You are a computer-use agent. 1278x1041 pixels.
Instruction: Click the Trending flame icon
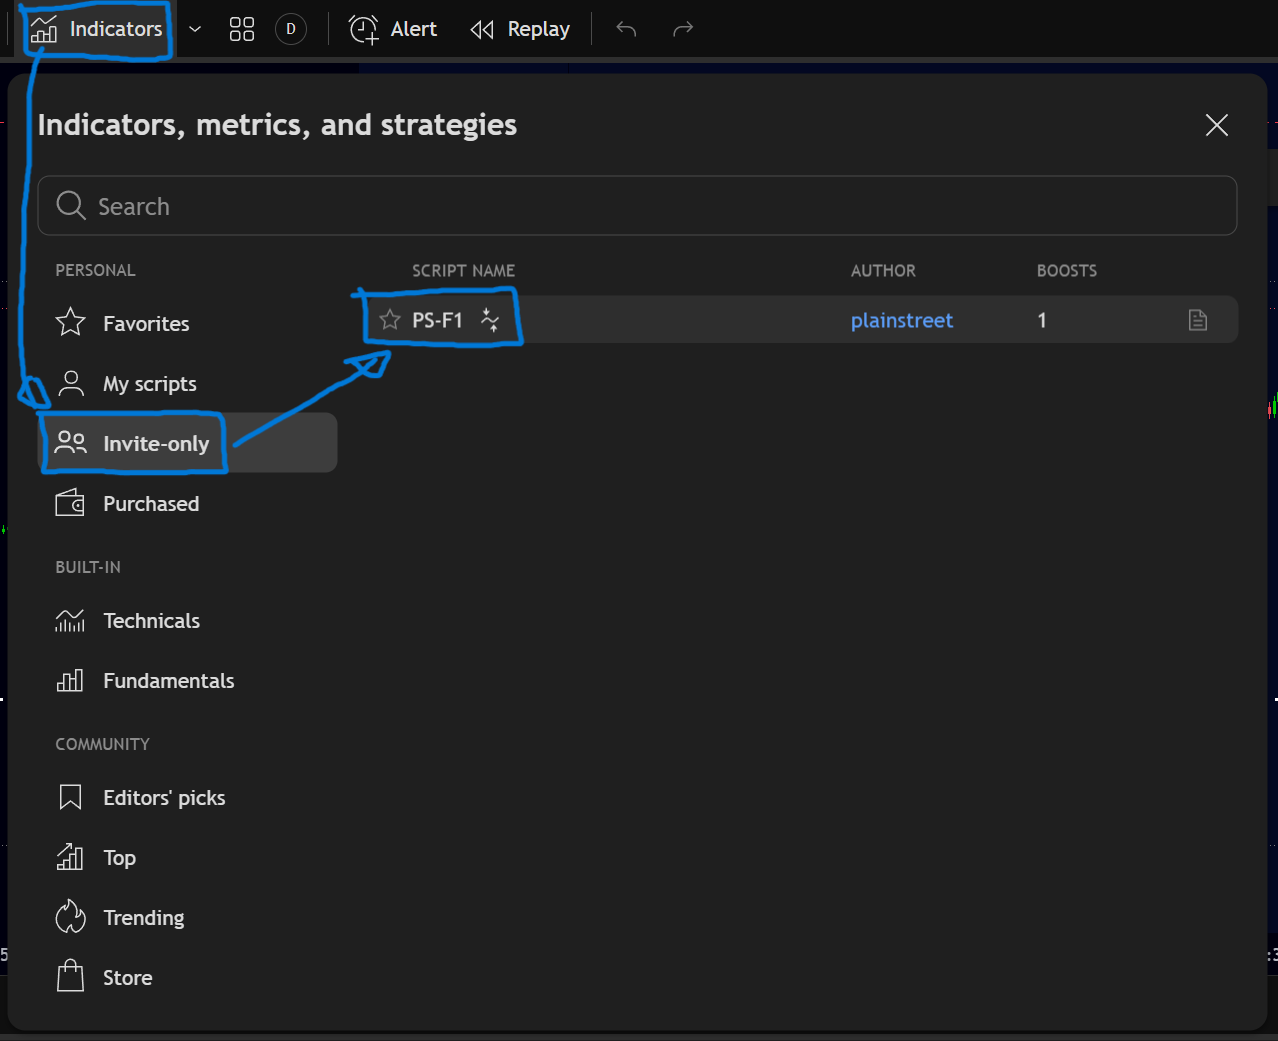pyautogui.click(x=70, y=916)
